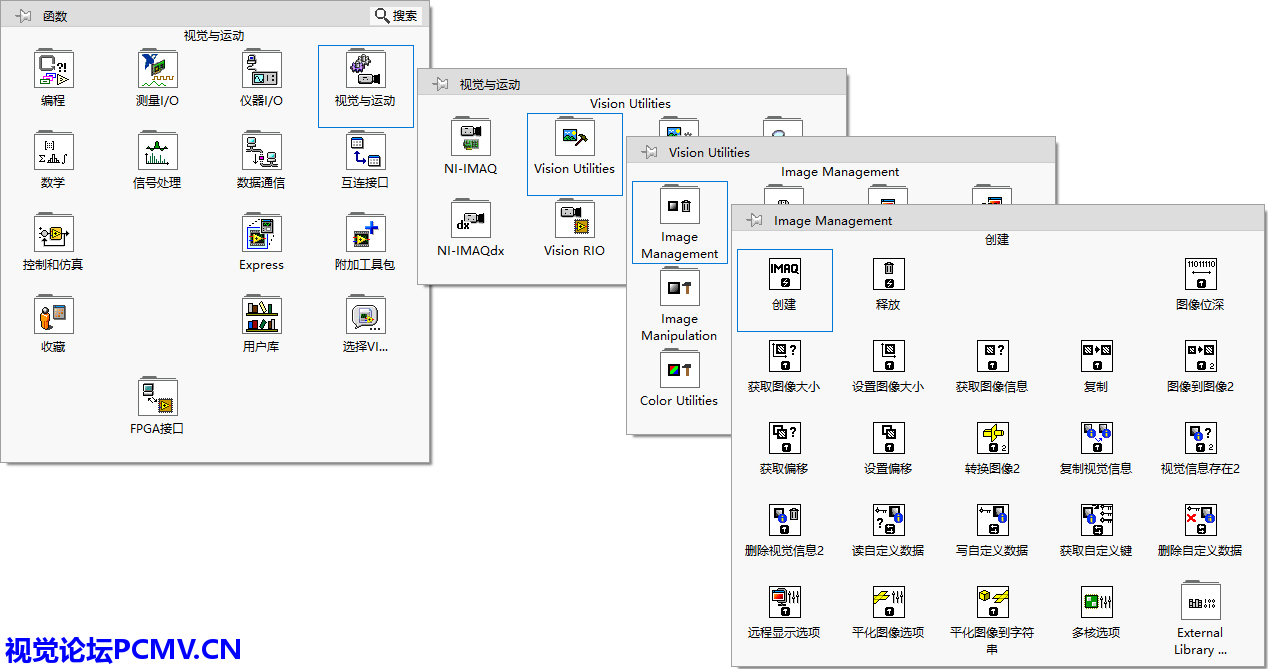1268x669 pixels.
Task: Select the 多核选项 function icon
Action: tap(1096, 602)
